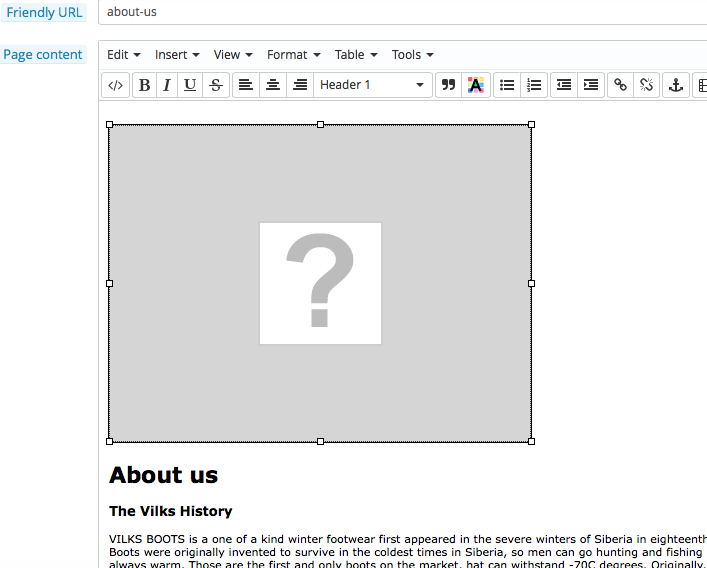
Task: Open the Insert menu
Action: [x=177, y=55]
